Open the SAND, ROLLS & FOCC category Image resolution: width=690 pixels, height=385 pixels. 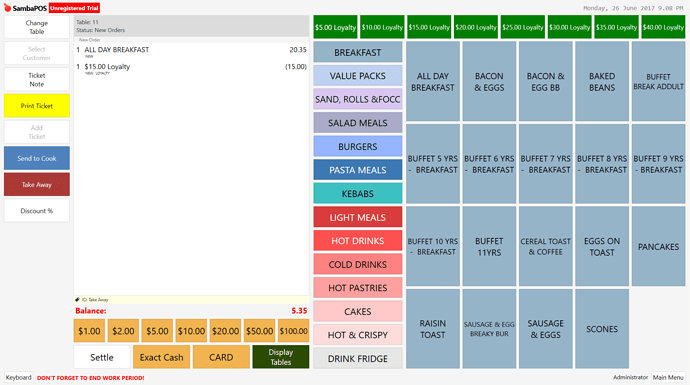358,99
